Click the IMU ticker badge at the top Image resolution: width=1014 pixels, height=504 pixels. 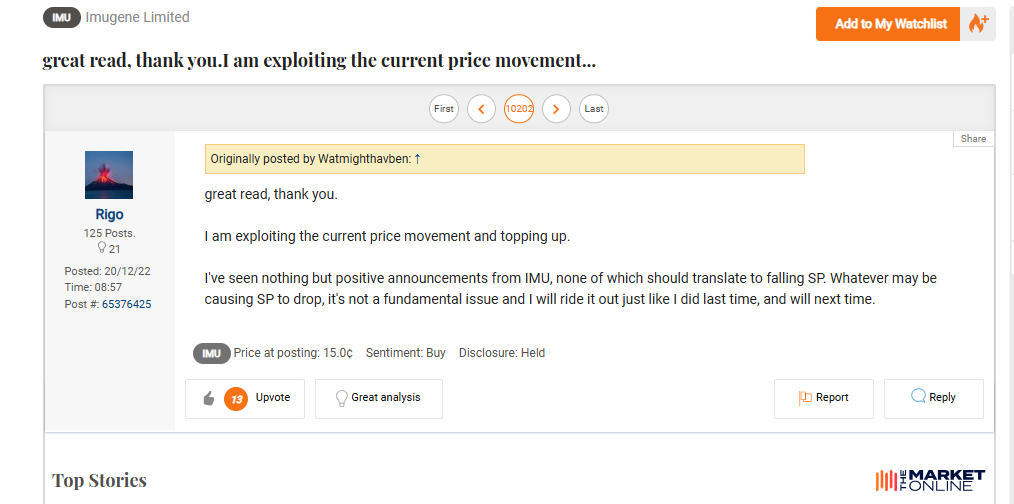[61, 17]
